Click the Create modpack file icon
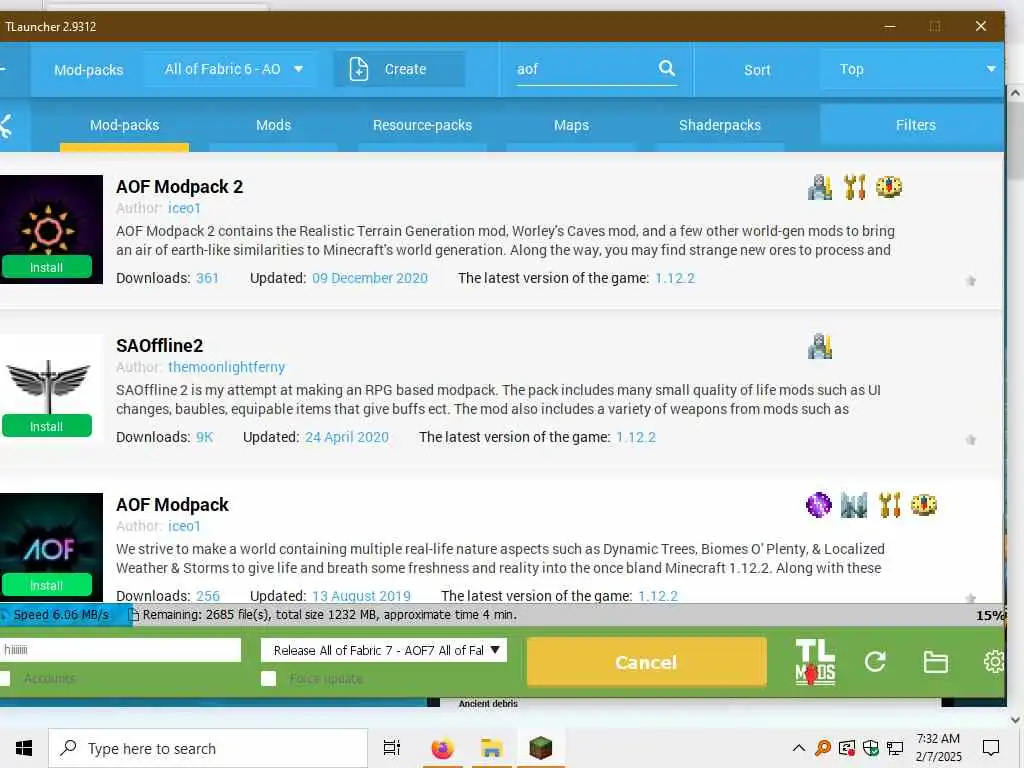Viewport: 1024px width, 768px height. click(x=359, y=69)
